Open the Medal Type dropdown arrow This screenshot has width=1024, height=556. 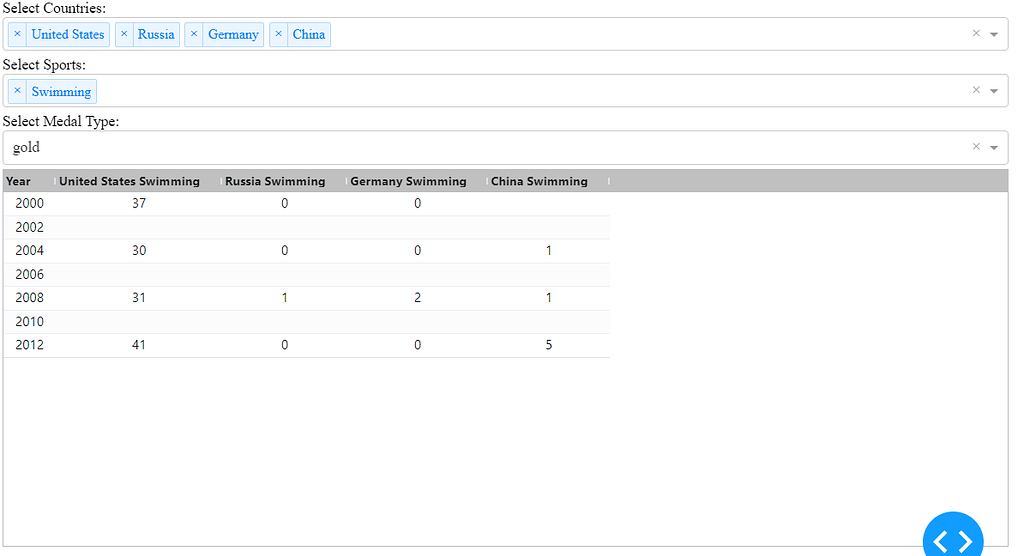[994, 148]
